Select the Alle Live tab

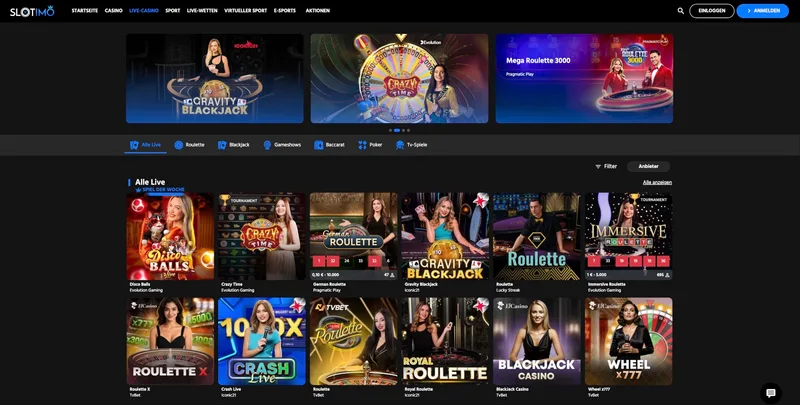pyautogui.click(x=145, y=145)
